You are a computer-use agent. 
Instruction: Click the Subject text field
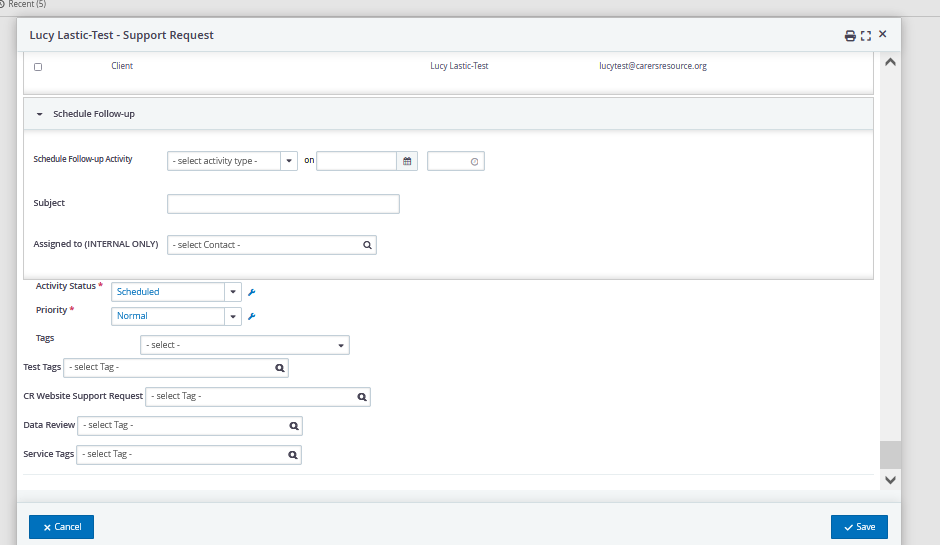(283, 204)
